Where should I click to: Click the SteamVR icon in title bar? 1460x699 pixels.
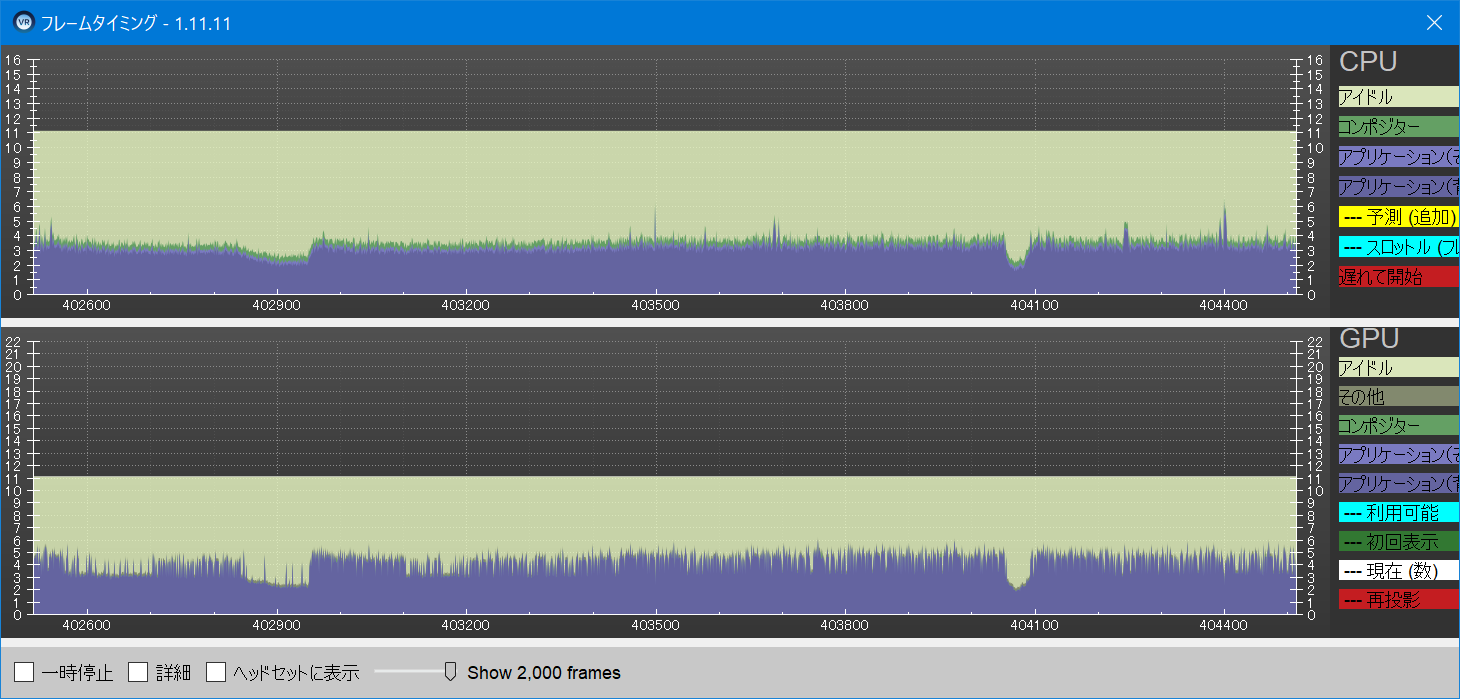point(23,22)
